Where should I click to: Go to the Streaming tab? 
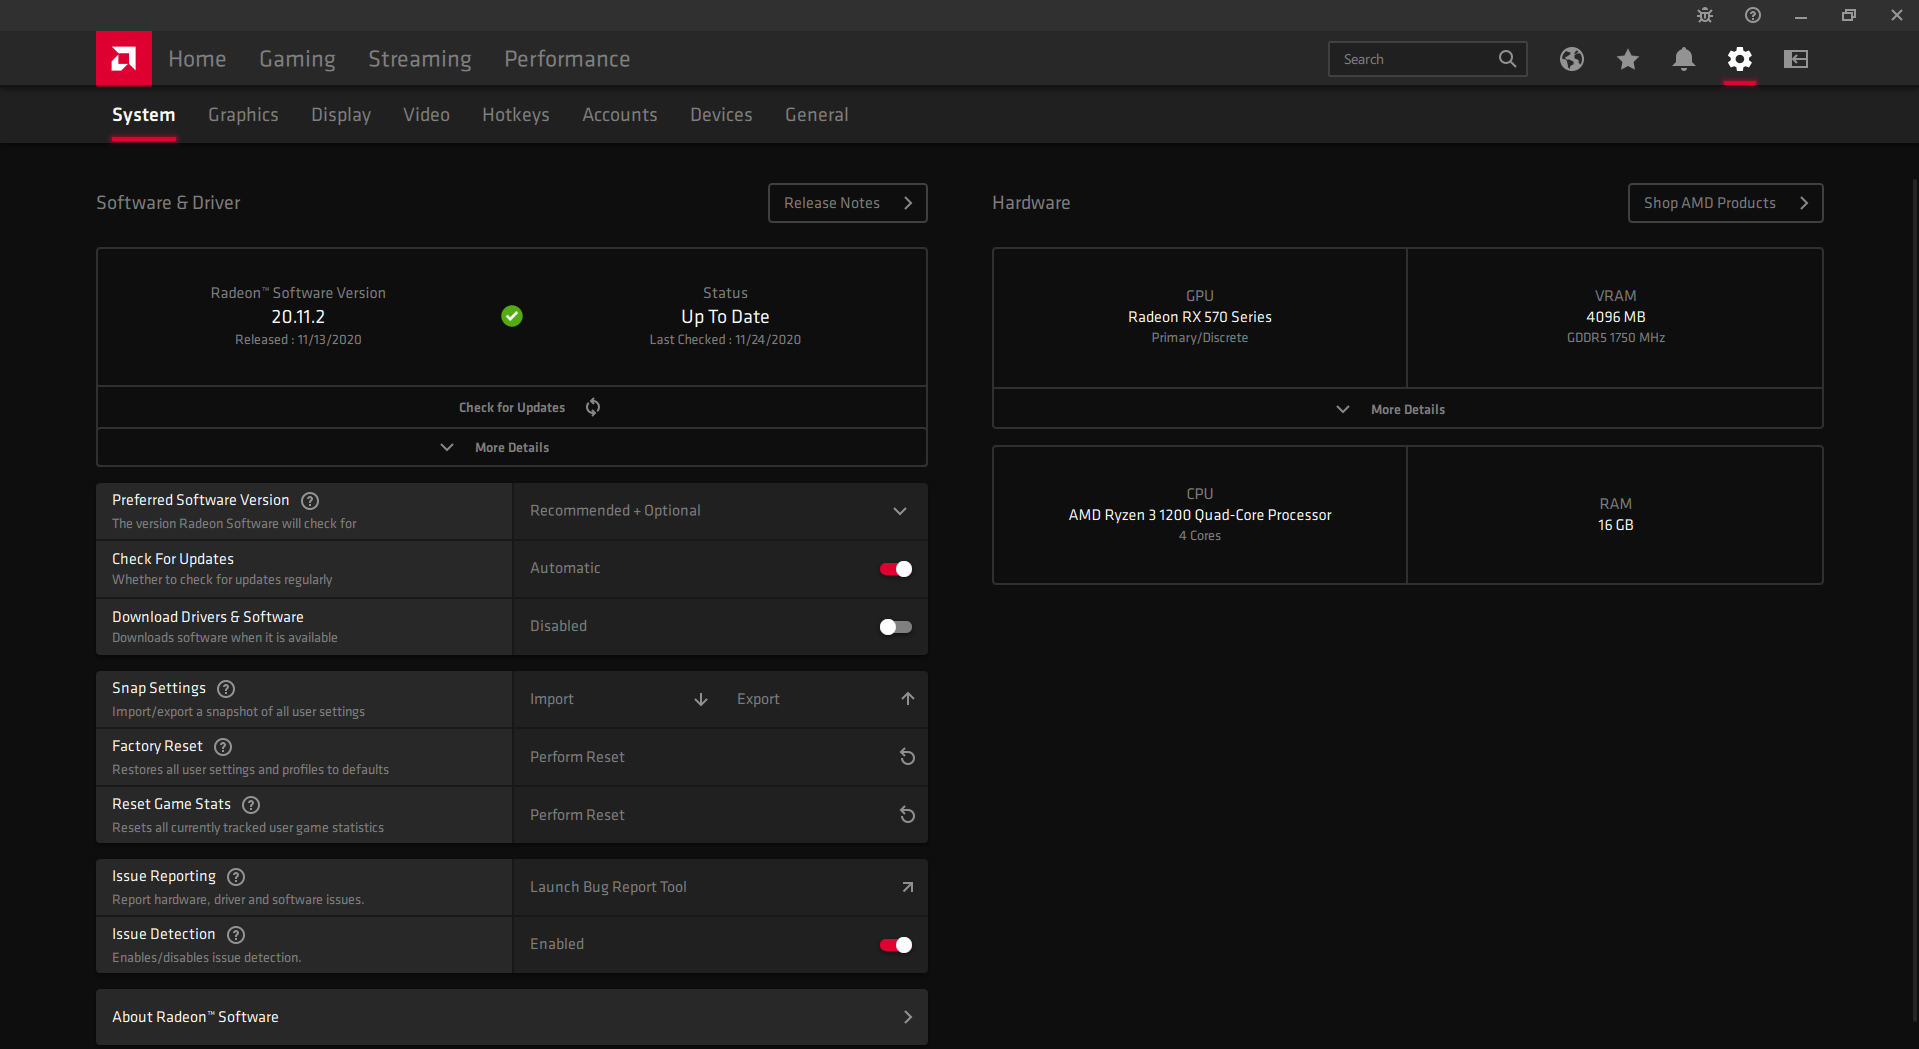pyautogui.click(x=420, y=59)
